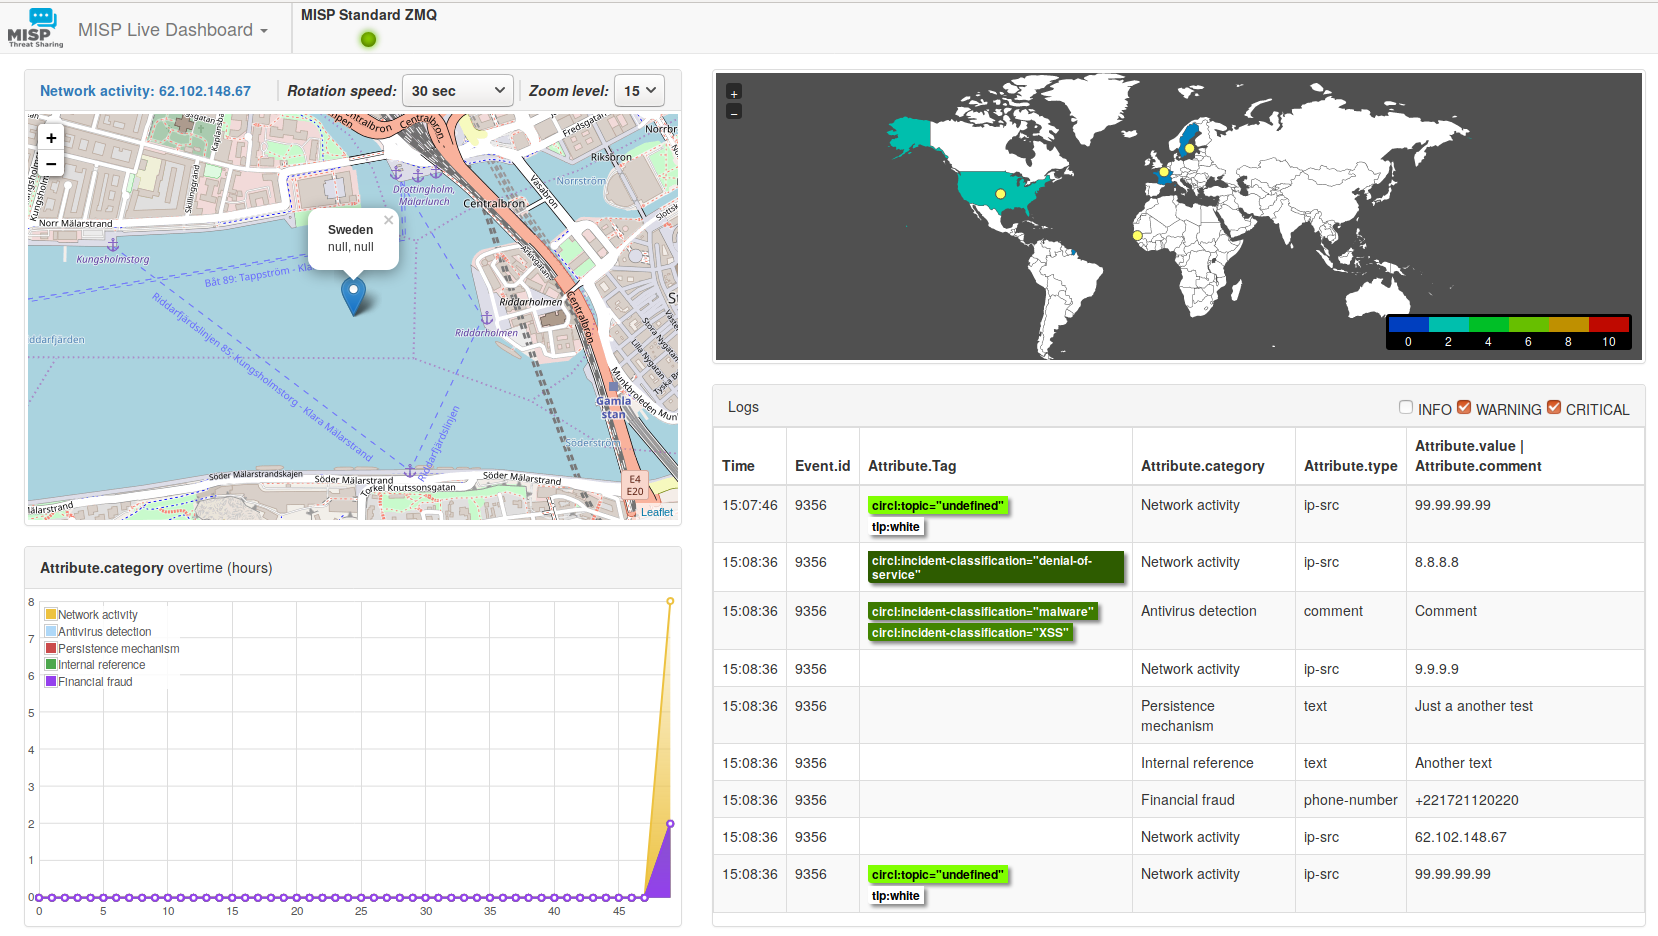Zoom out on the street map
Image resolution: width=1658 pixels, height=936 pixels.
click(51, 164)
